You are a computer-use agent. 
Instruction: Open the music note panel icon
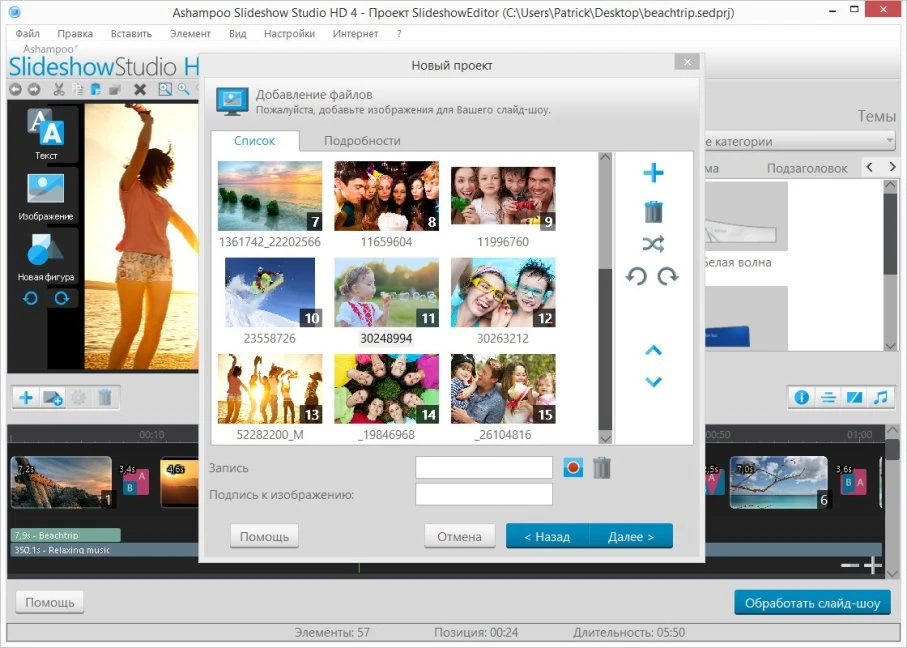pyautogui.click(x=880, y=397)
